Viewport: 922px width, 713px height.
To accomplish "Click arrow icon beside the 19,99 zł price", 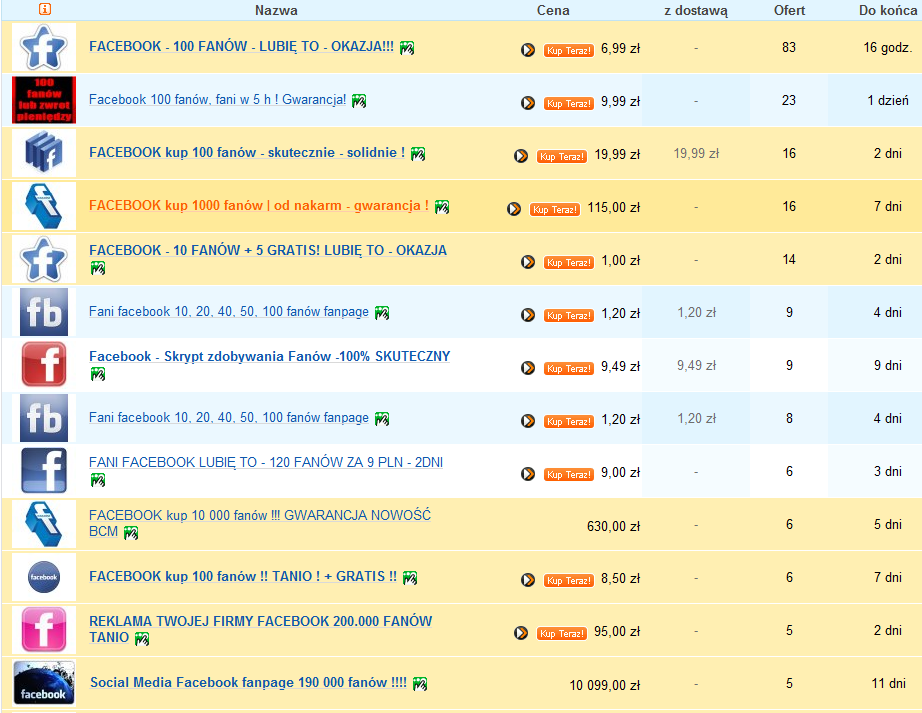I will 521,156.
